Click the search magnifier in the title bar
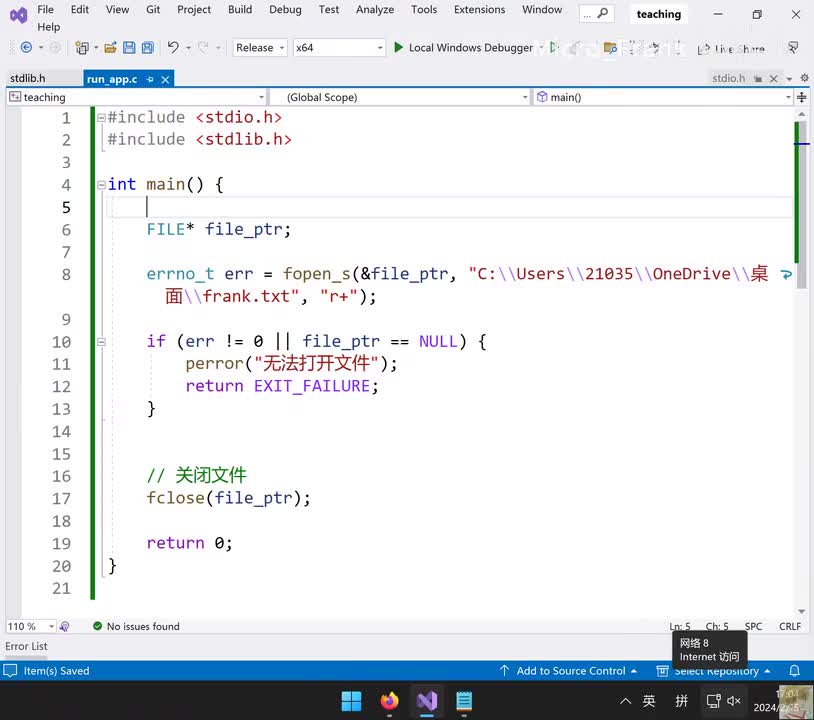Viewport: 814px width, 720px height. pyautogui.click(x=602, y=13)
